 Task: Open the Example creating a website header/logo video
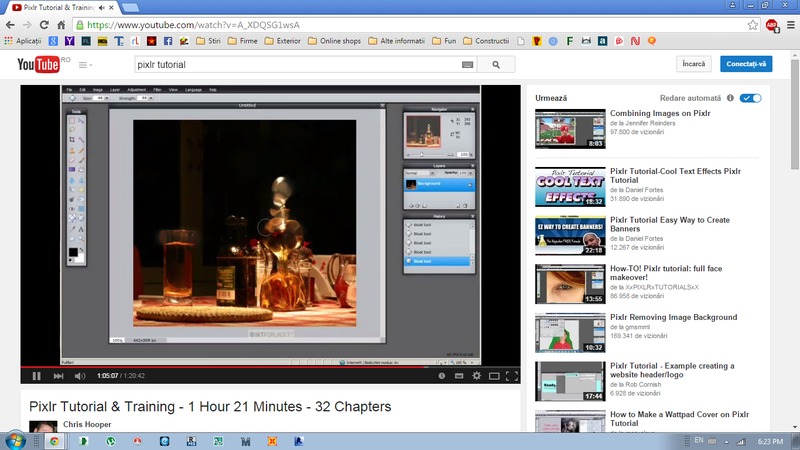pyautogui.click(x=672, y=370)
